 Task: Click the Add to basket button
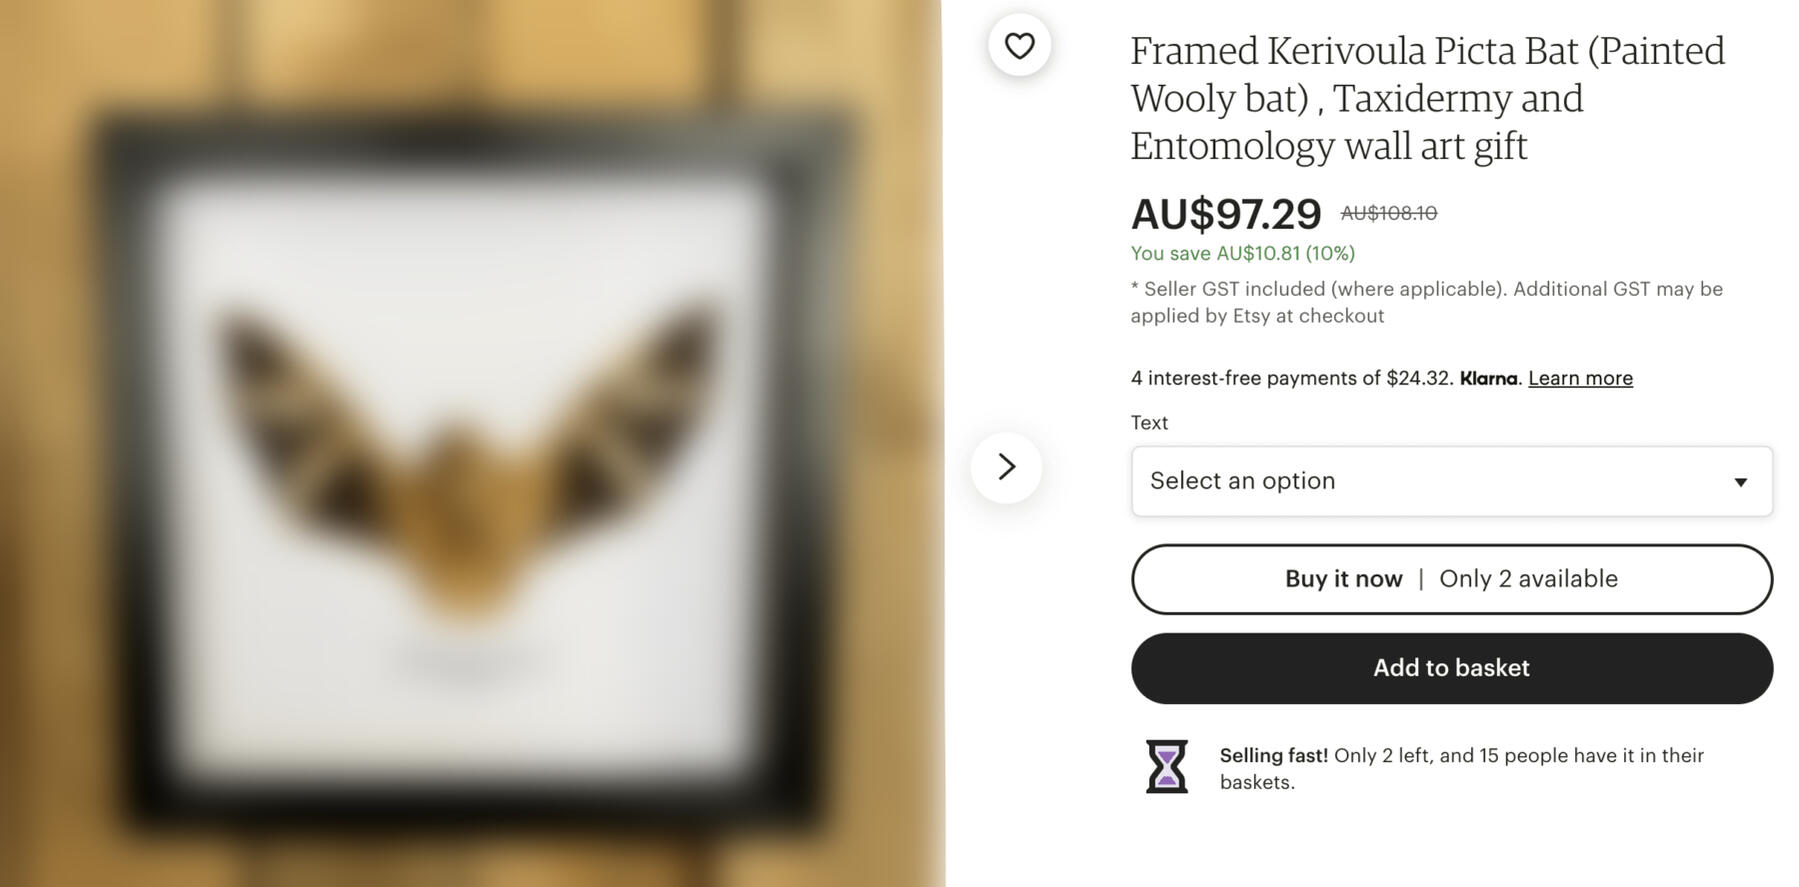point(1450,667)
